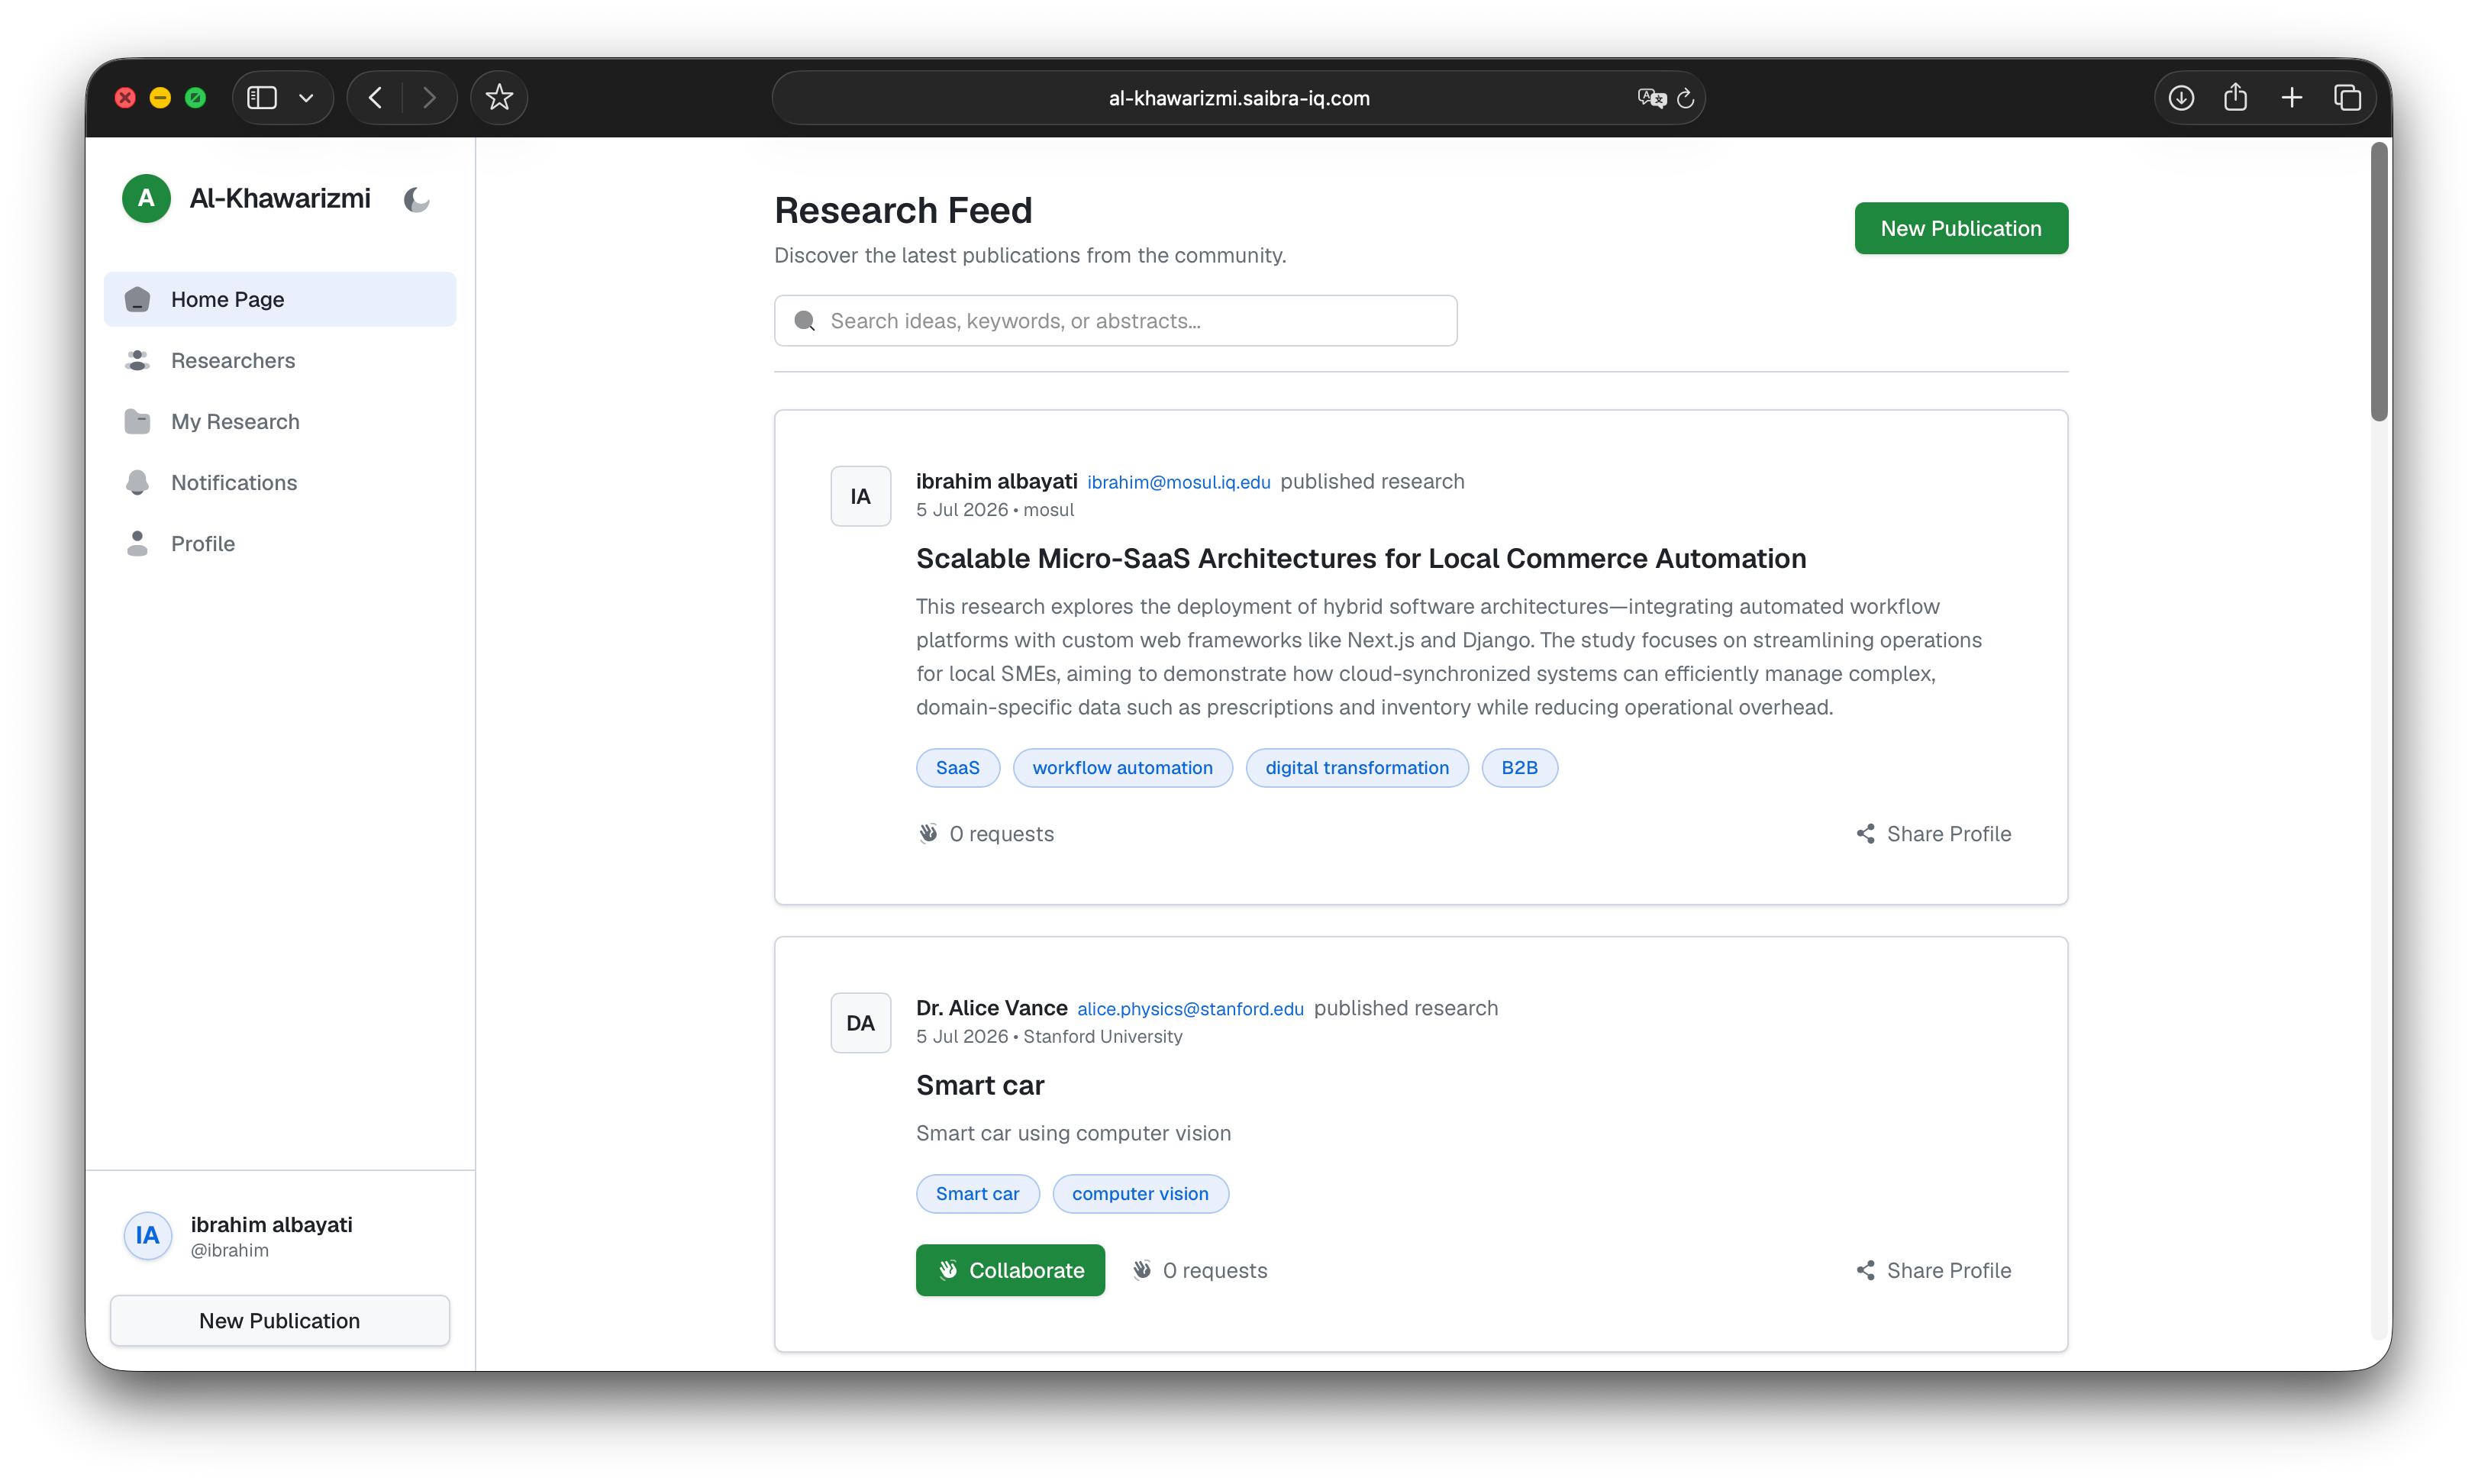Click the green Al-Khawarizmi logo
Screen dimensions: 2478x1484
click(146, 198)
